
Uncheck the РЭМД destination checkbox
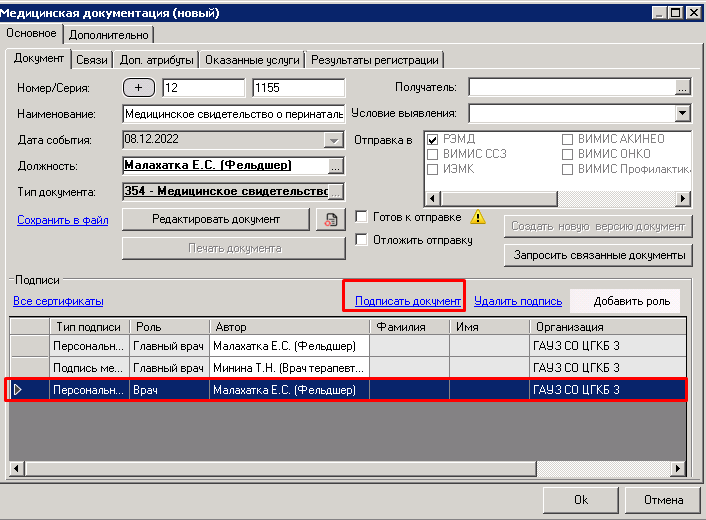433,140
